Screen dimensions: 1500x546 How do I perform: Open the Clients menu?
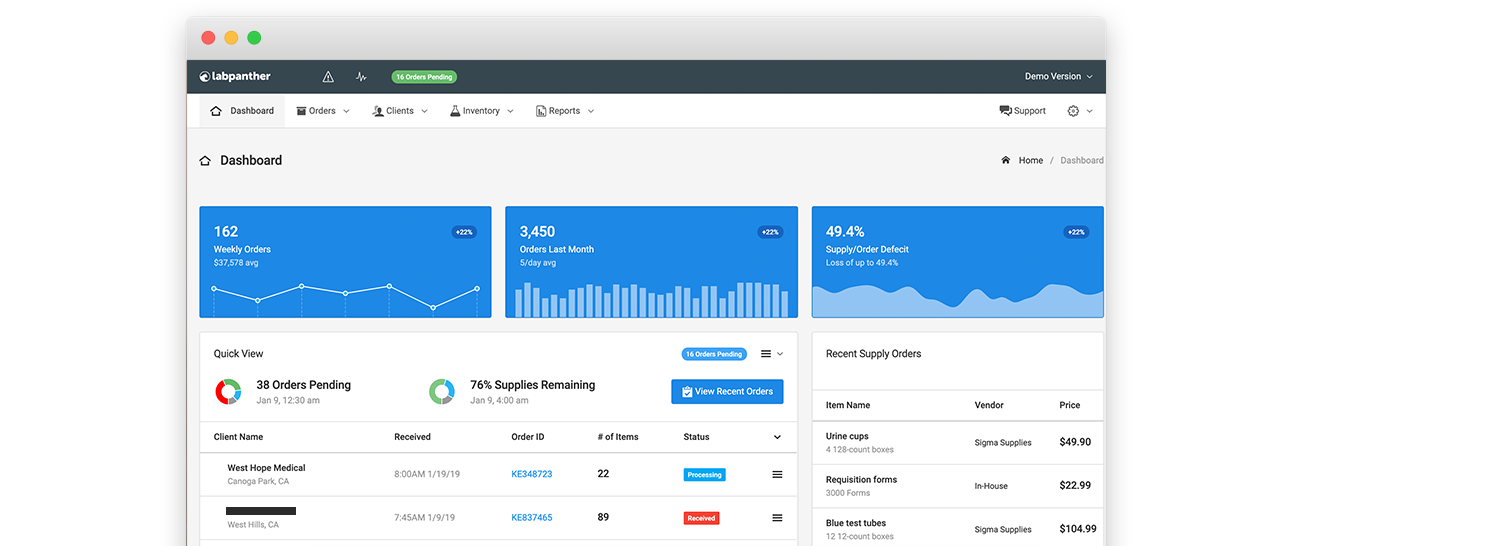400,111
